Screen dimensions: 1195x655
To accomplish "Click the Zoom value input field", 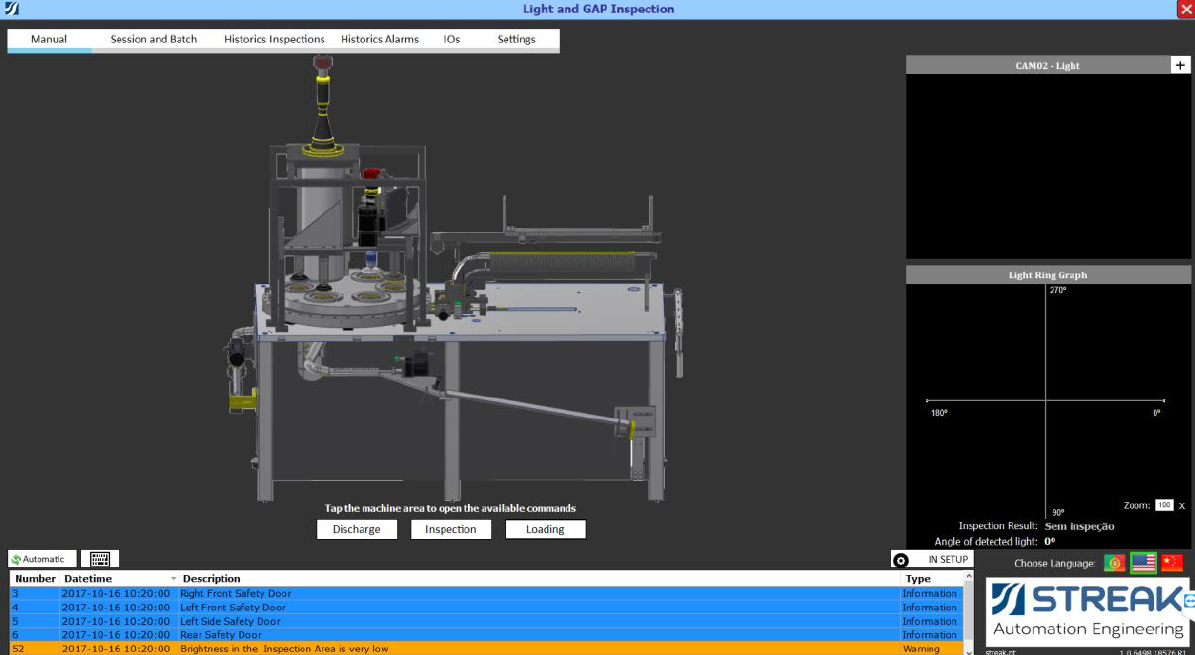I will click(x=1163, y=505).
